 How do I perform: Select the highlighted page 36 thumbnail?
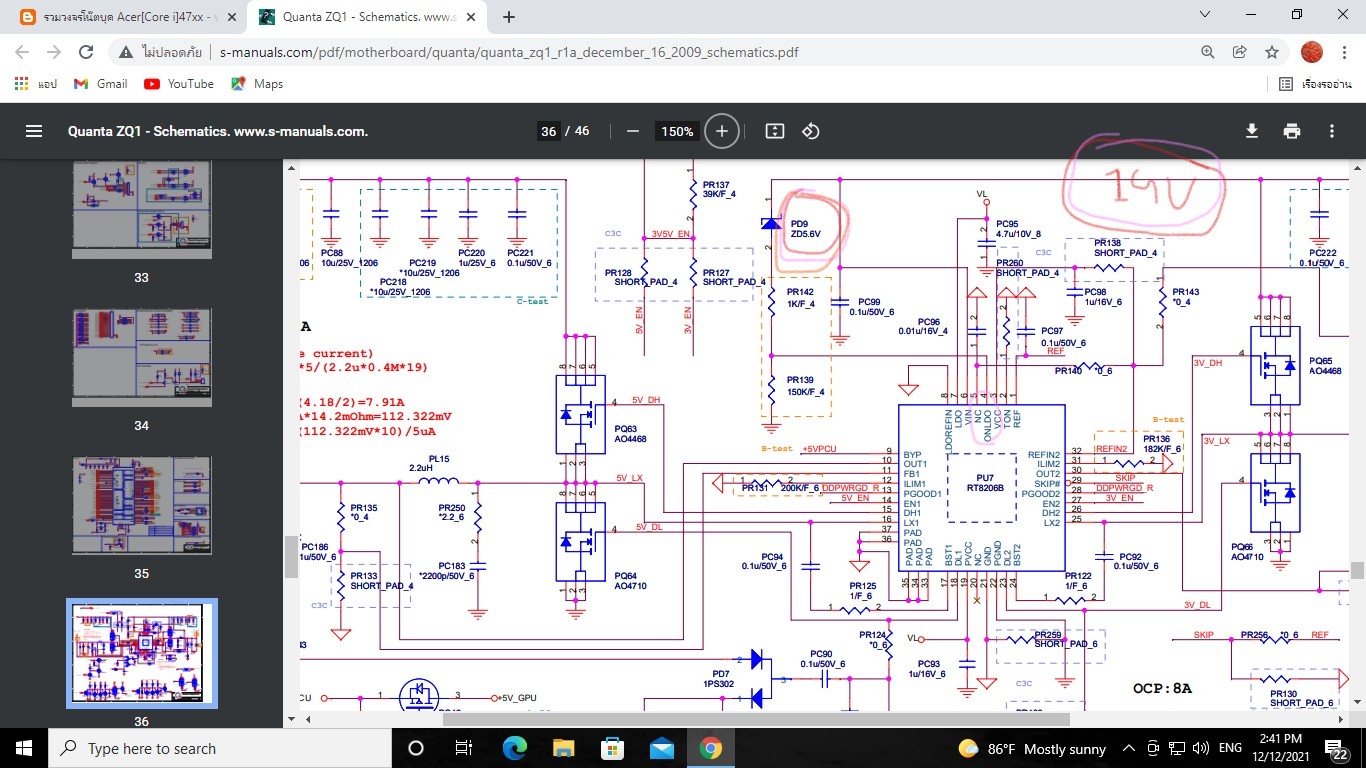tap(142, 653)
